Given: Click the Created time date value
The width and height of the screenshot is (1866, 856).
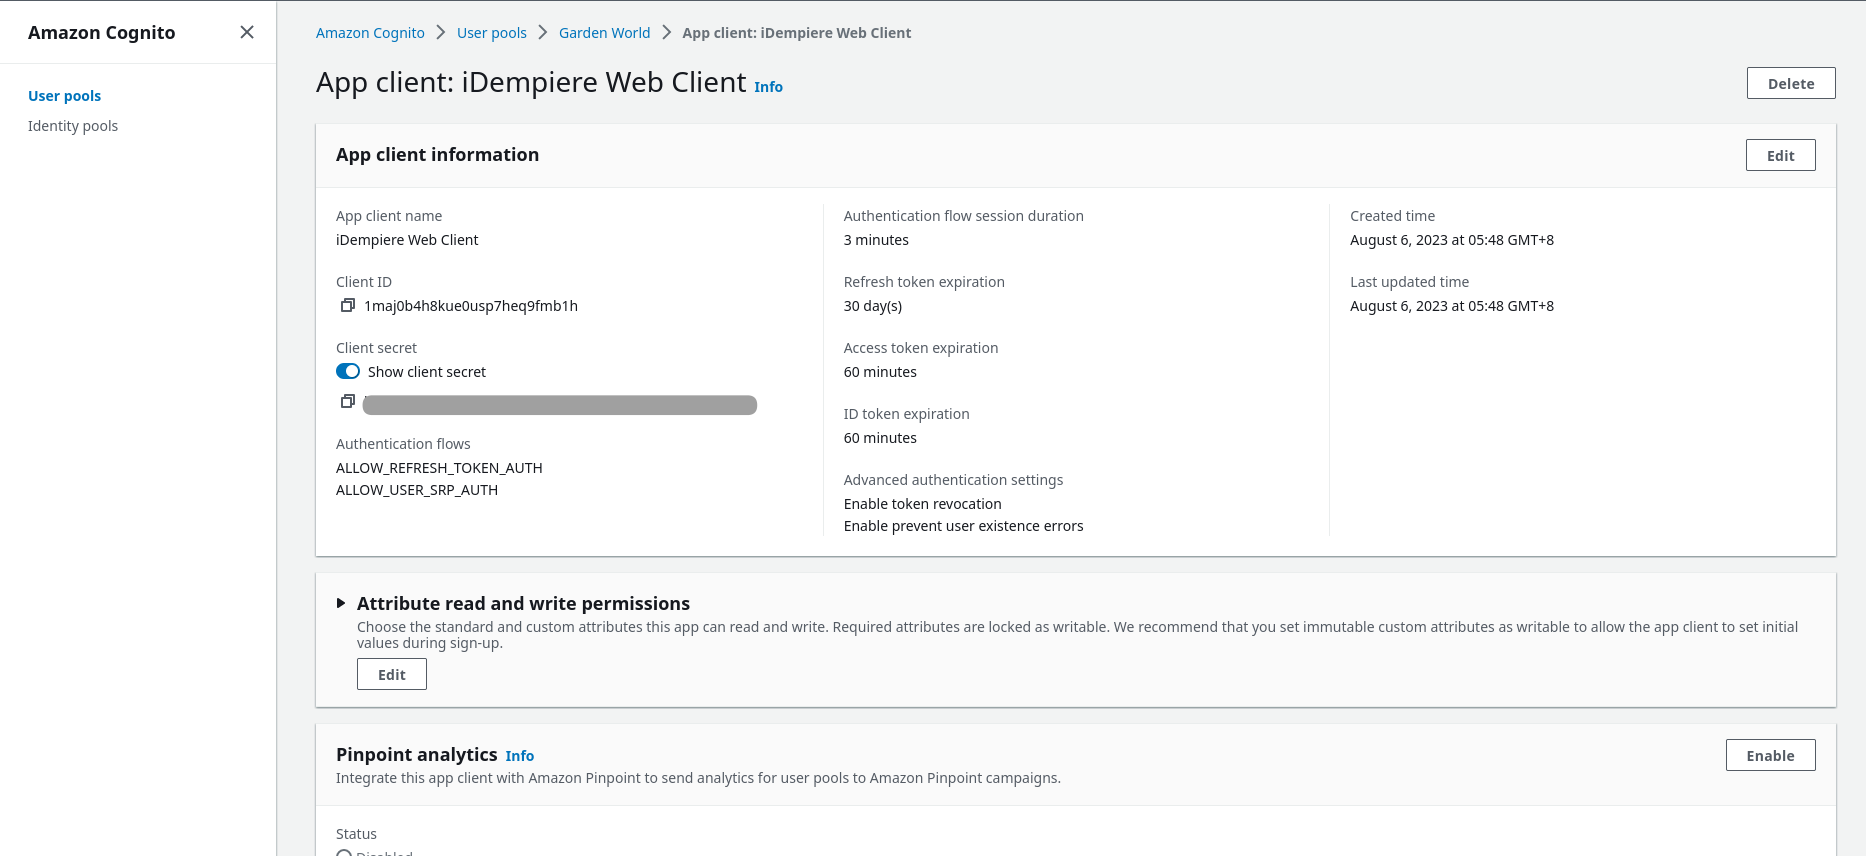Looking at the screenshot, I should pyautogui.click(x=1452, y=240).
